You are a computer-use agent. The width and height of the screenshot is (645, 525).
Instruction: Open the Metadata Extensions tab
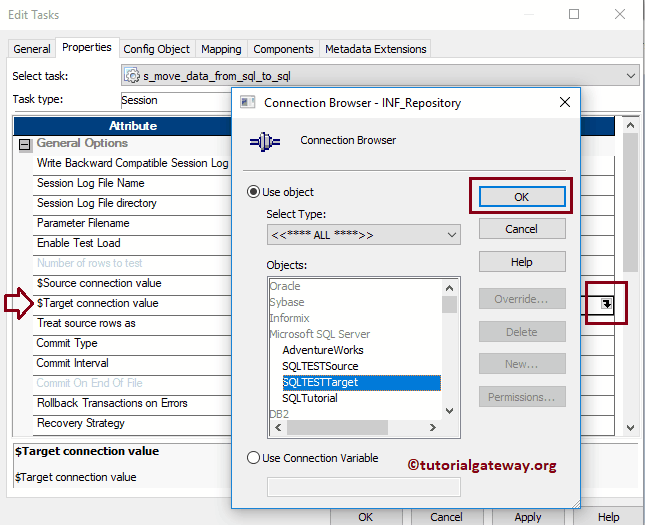pos(376,49)
